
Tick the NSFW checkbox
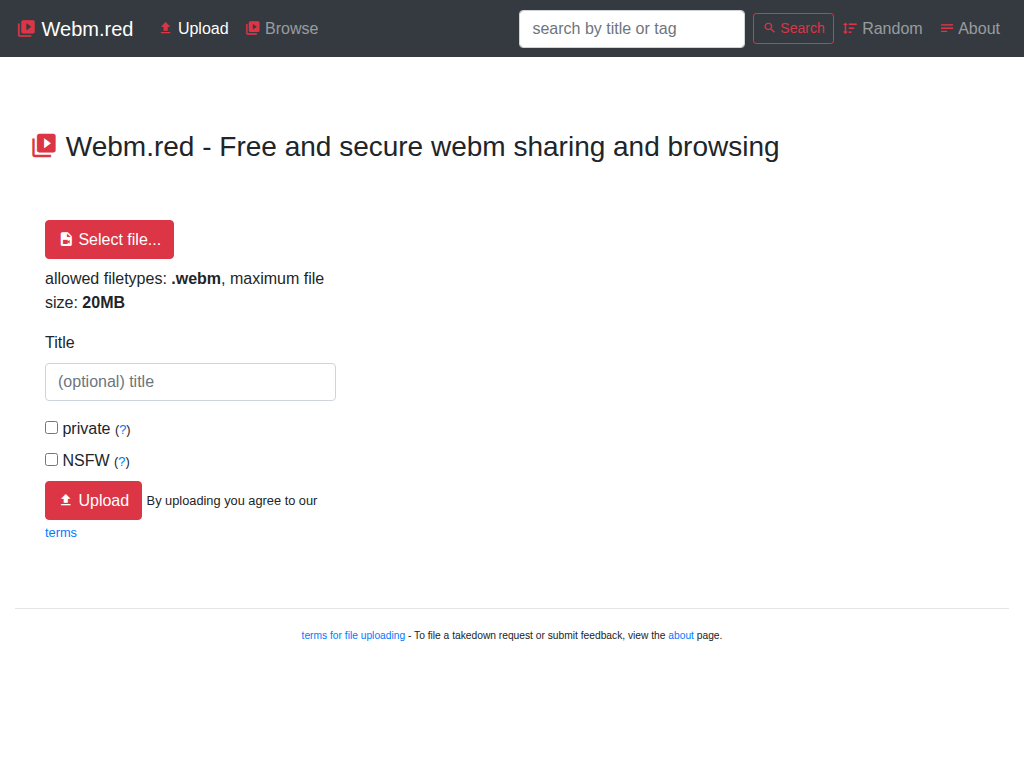pyautogui.click(x=52, y=460)
